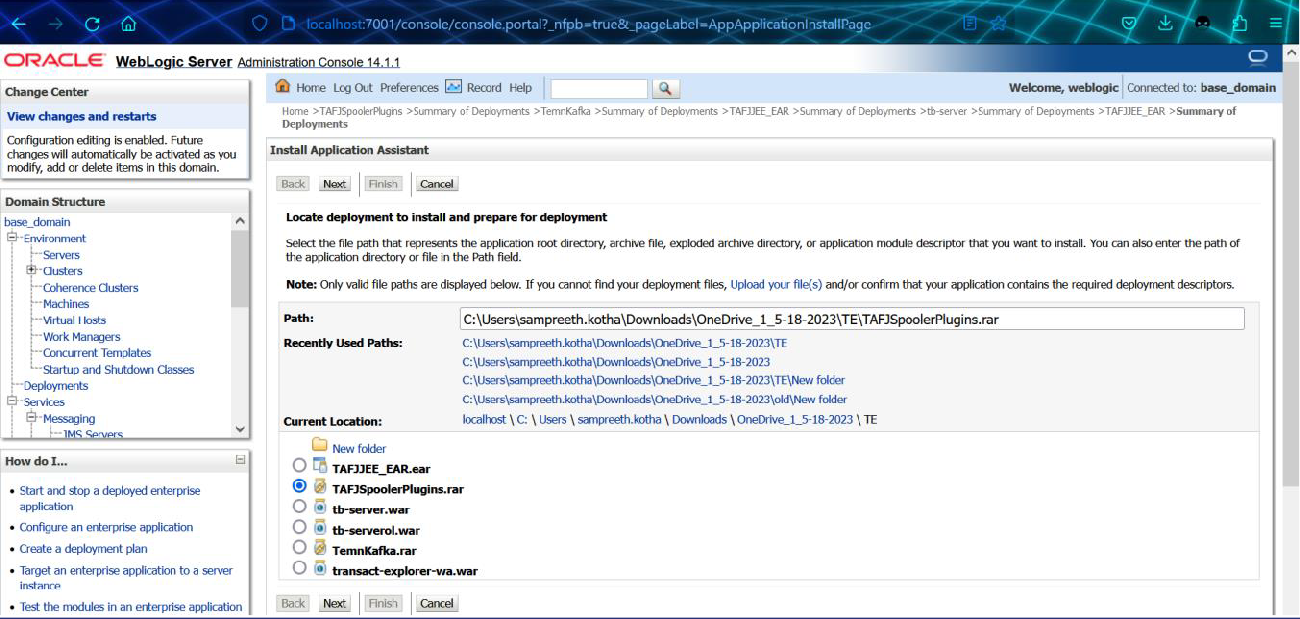Open the browser extensions puzzle icon
The height and width of the screenshot is (619, 1300).
1240,23
